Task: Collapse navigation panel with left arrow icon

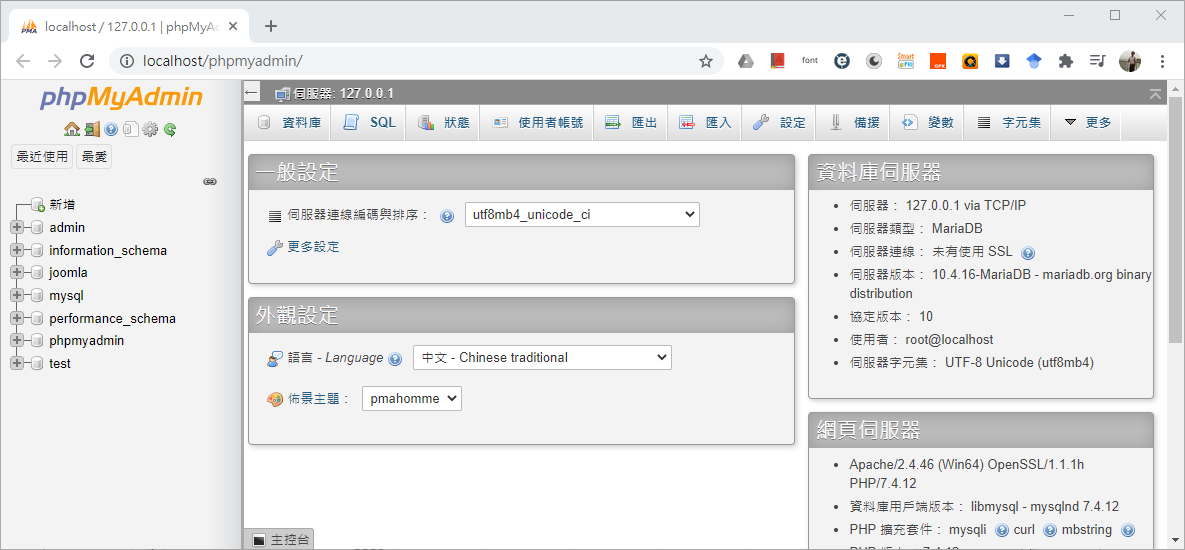Action: (252, 93)
